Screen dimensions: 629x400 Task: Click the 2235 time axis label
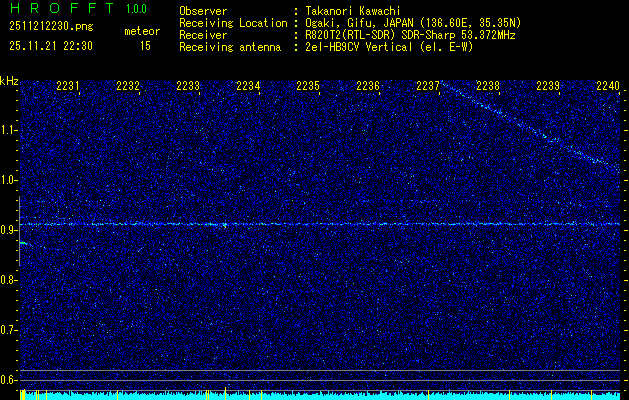(308, 86)
